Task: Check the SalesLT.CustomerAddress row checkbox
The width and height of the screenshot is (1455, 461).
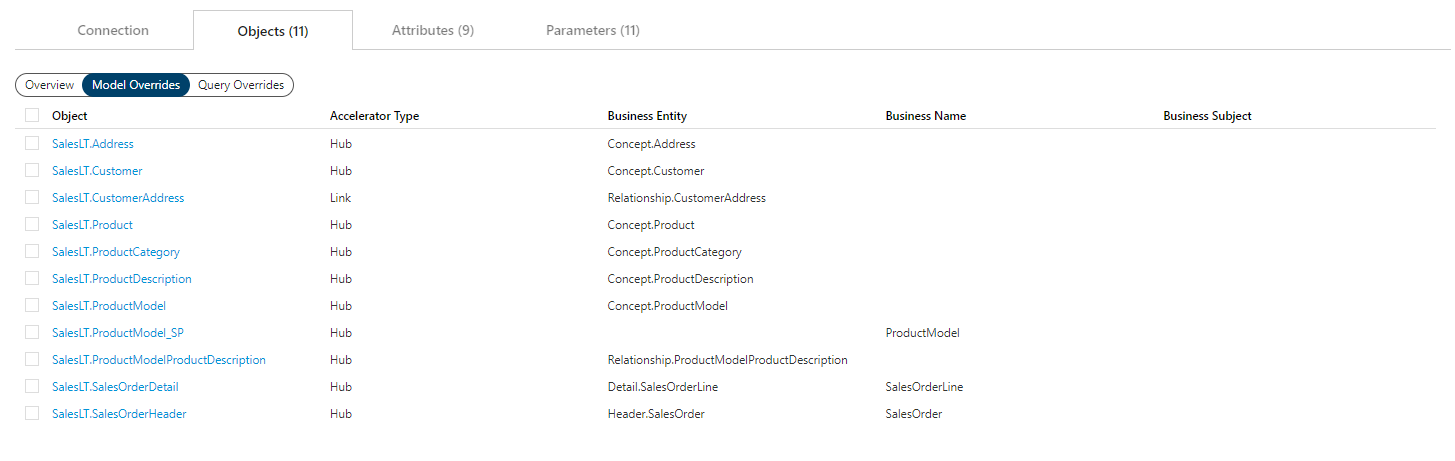Action: (32, 198)
